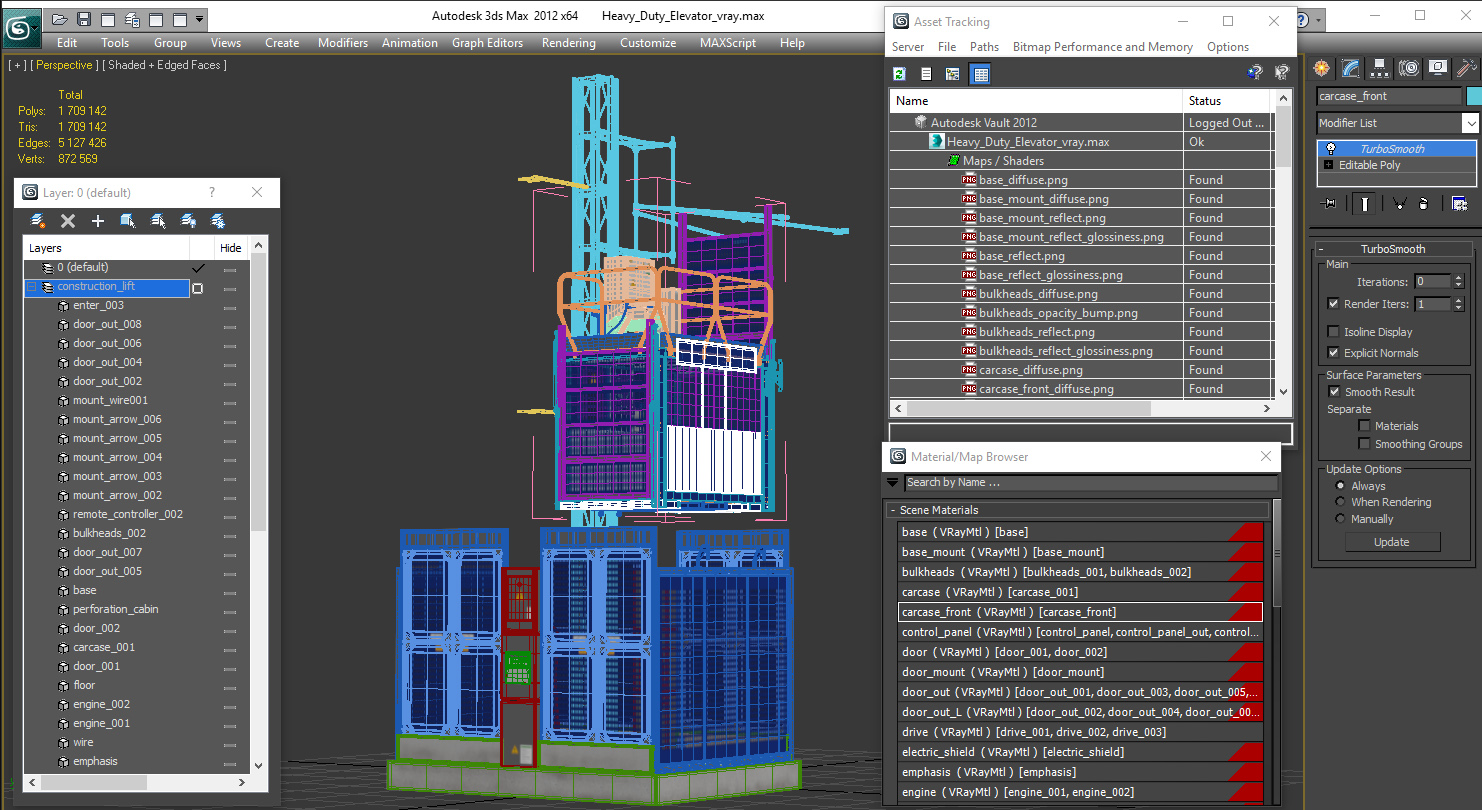Image resolution: width=1482 pixels, height=810 pixels.
Task: Click Hide/Unhide All Layers icon
Action: (x=188, y=221)
